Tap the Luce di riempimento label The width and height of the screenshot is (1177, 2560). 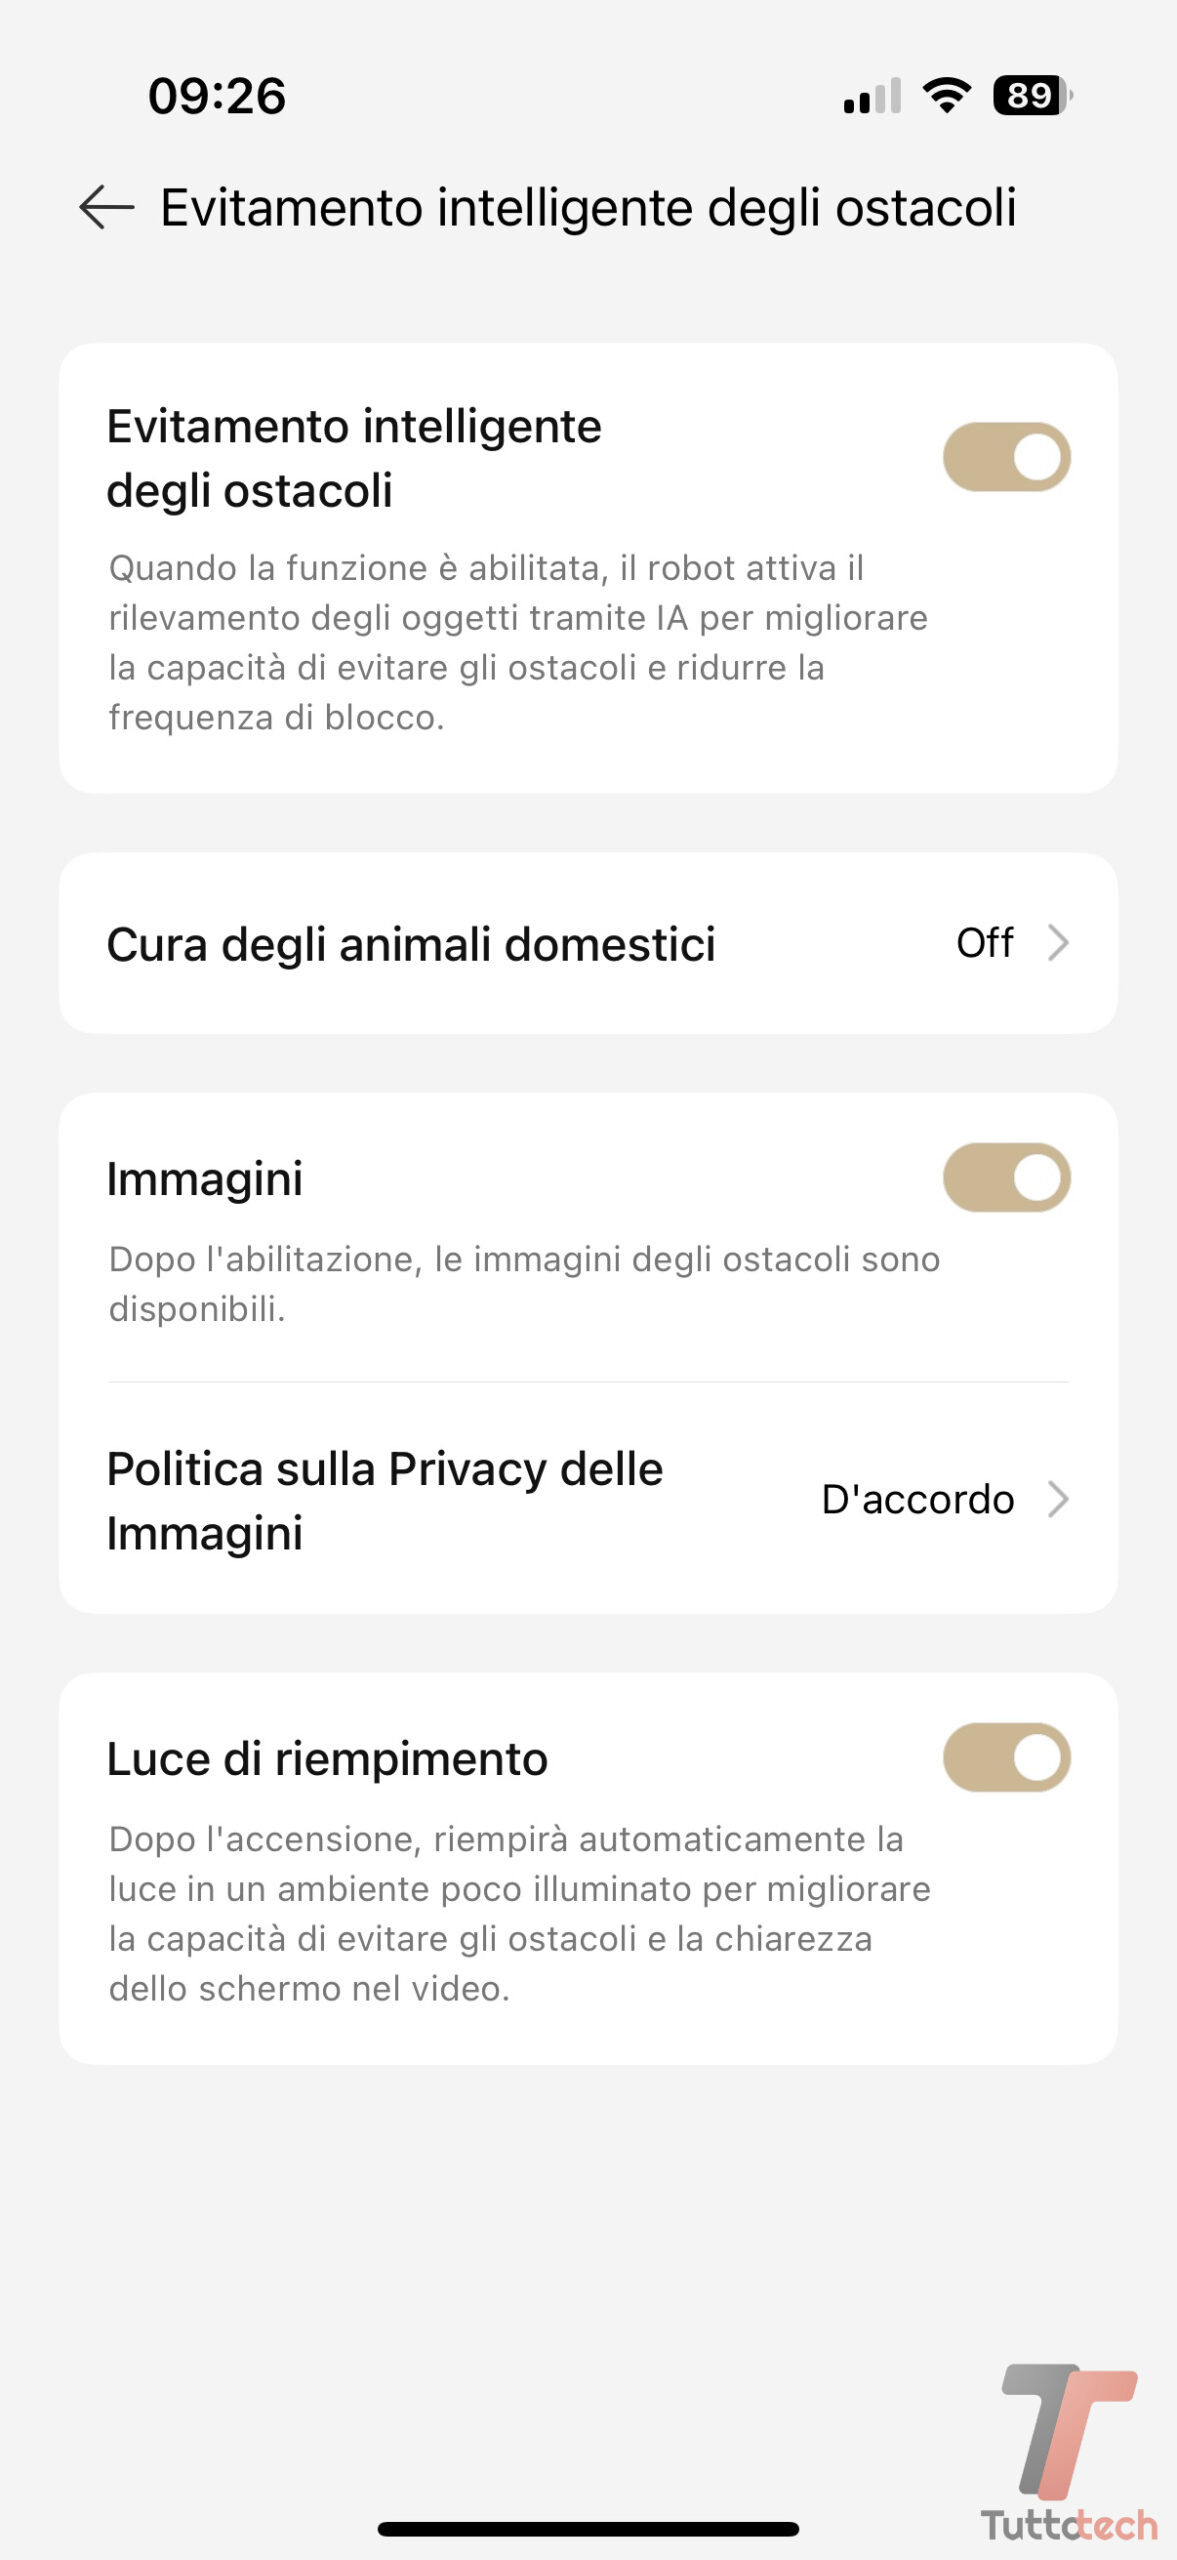coord(327,1759)
